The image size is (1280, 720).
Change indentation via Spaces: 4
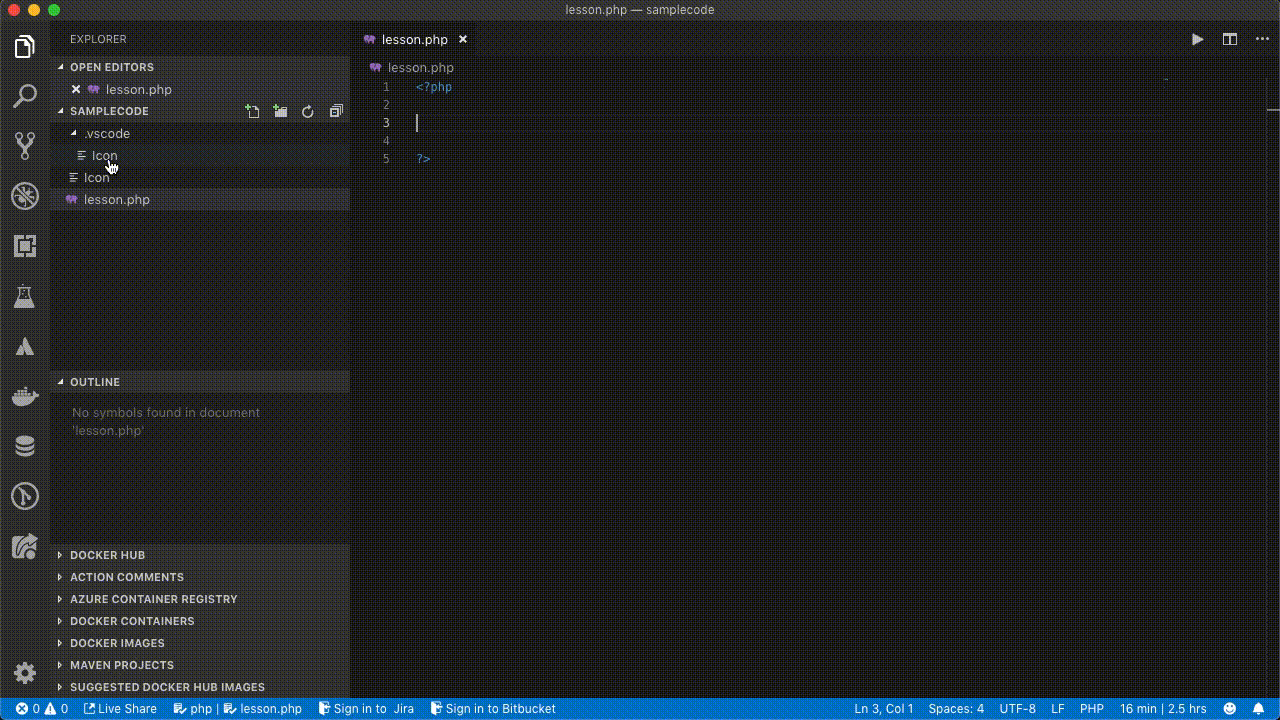tap(956, 709)
